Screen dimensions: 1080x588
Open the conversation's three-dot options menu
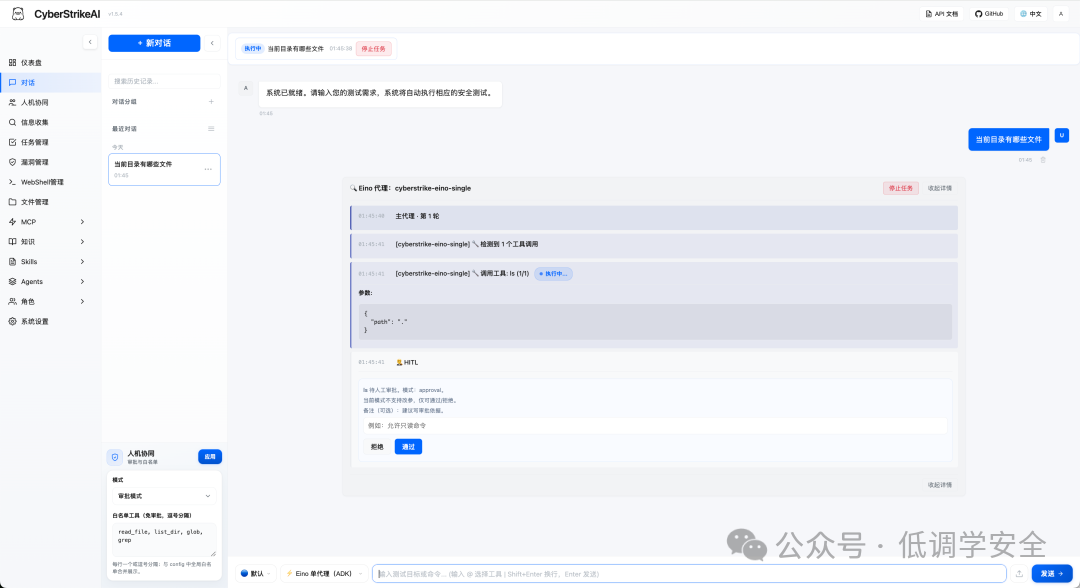[208, 169]
